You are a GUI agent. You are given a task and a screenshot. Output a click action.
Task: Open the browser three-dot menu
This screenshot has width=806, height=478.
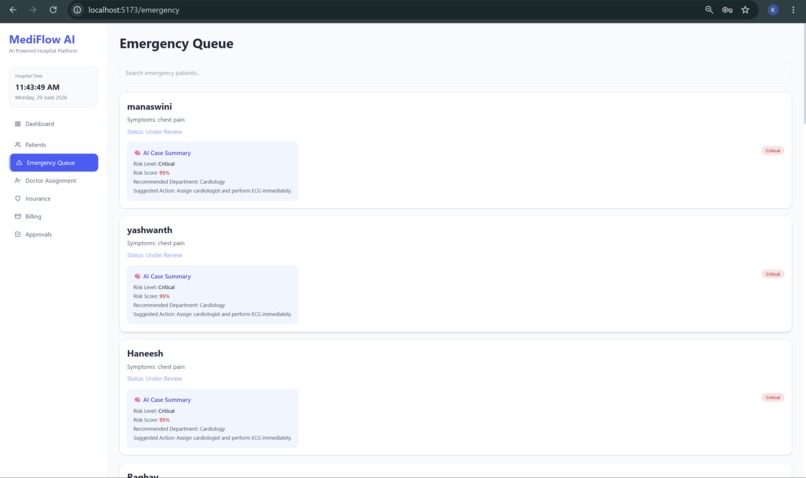(x=793, y=10)
